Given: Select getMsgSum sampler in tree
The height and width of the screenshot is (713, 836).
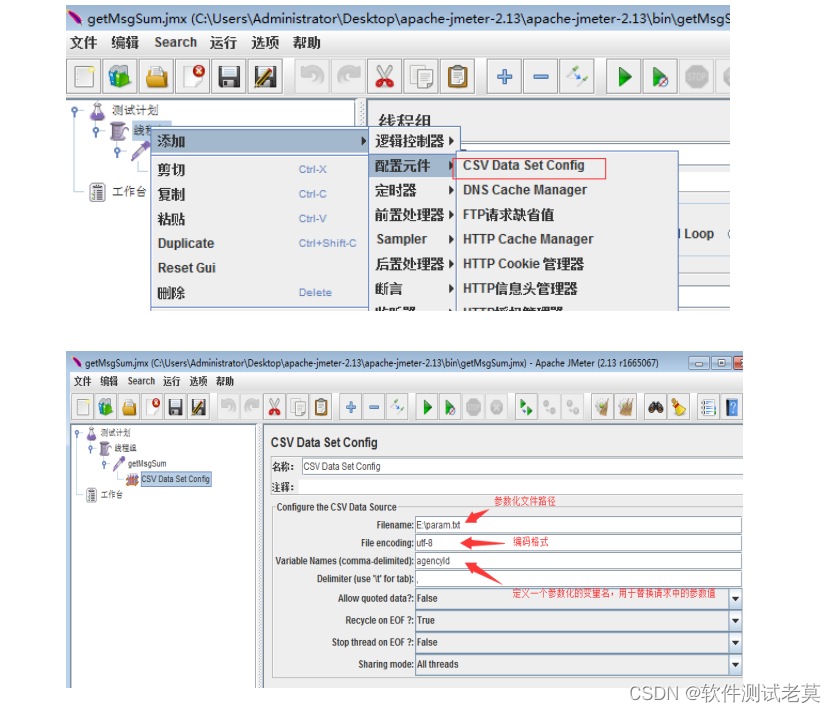Looking at the screenshot, I should (x=147, y=464).
